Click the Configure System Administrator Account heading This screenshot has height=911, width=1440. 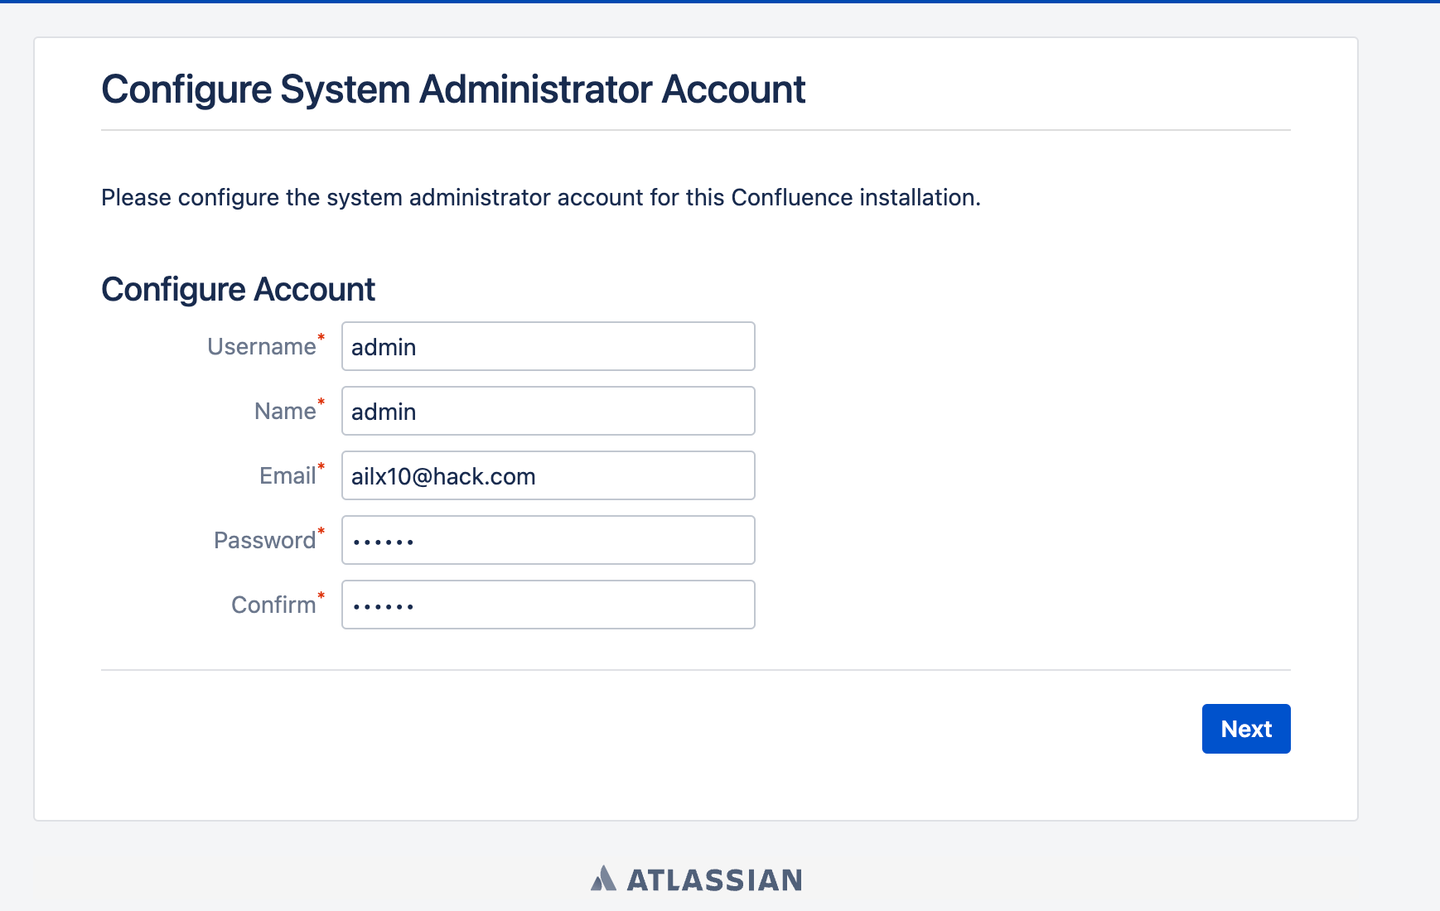(452, 89)
